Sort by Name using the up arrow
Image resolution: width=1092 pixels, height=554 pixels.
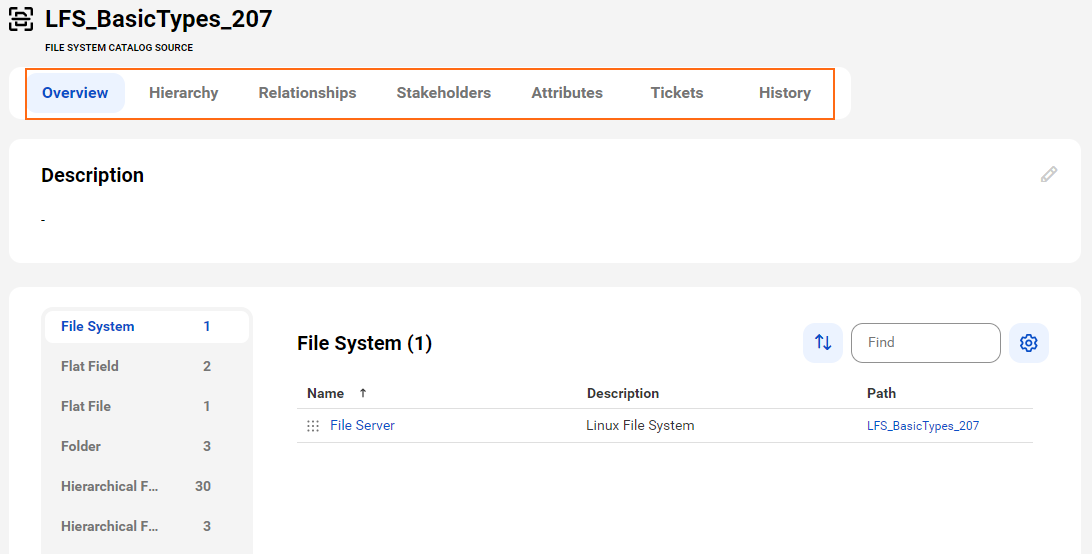coord(363,393)
